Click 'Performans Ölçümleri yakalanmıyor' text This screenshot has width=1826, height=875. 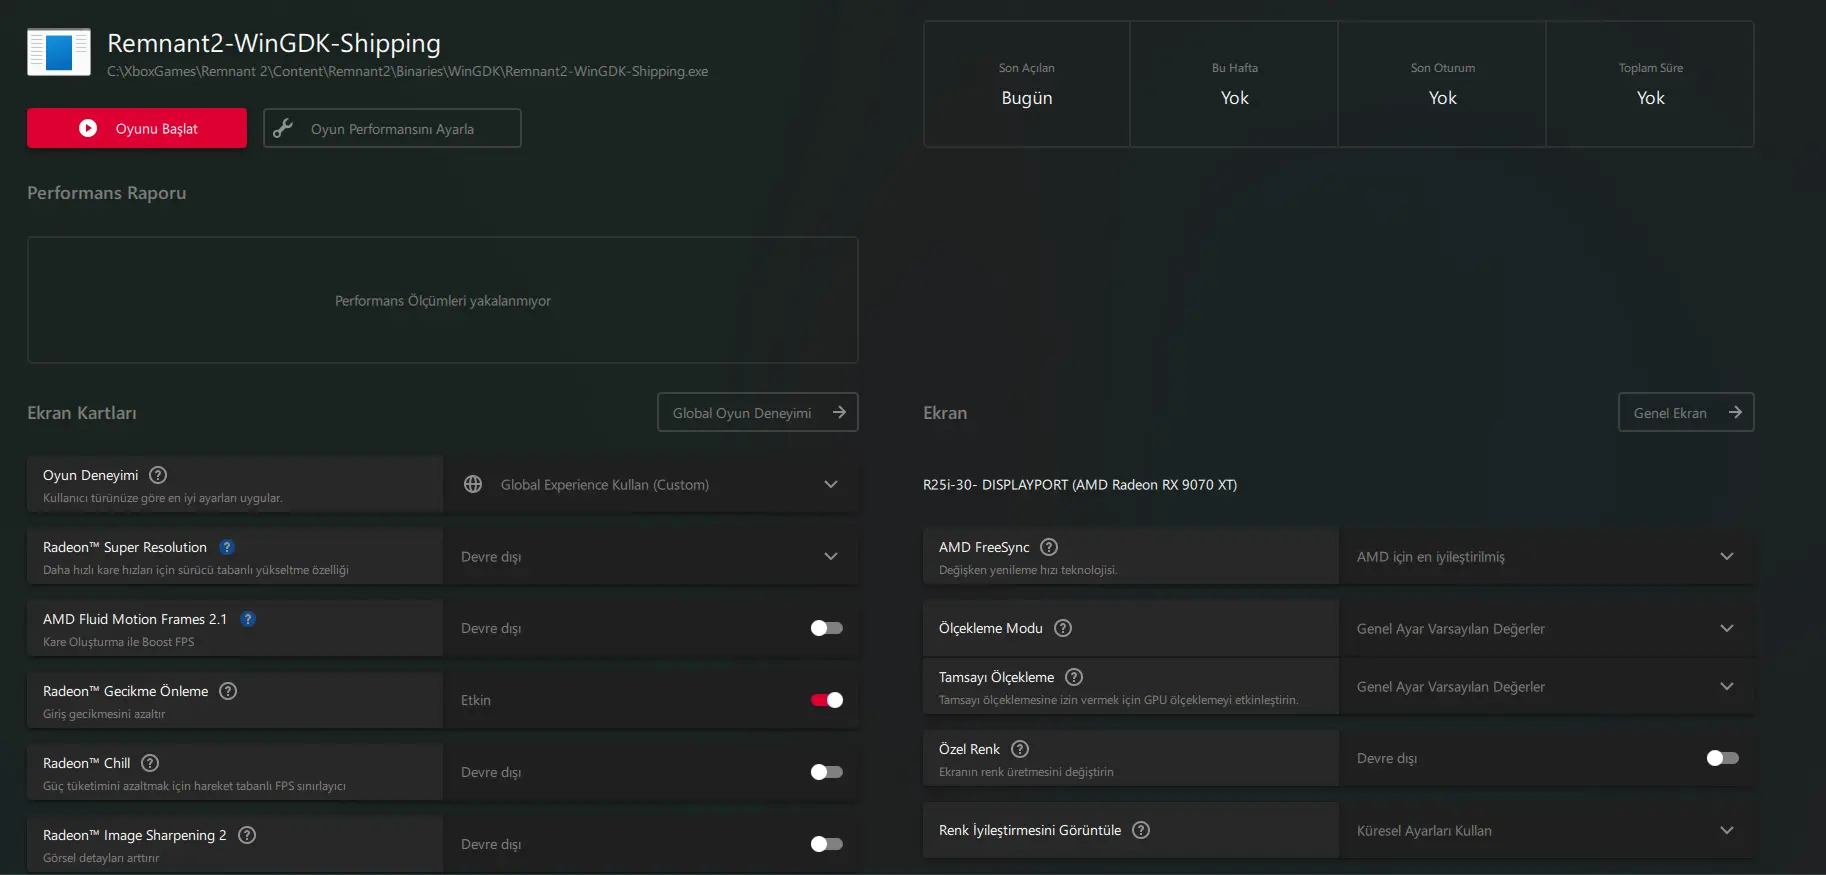443,301
